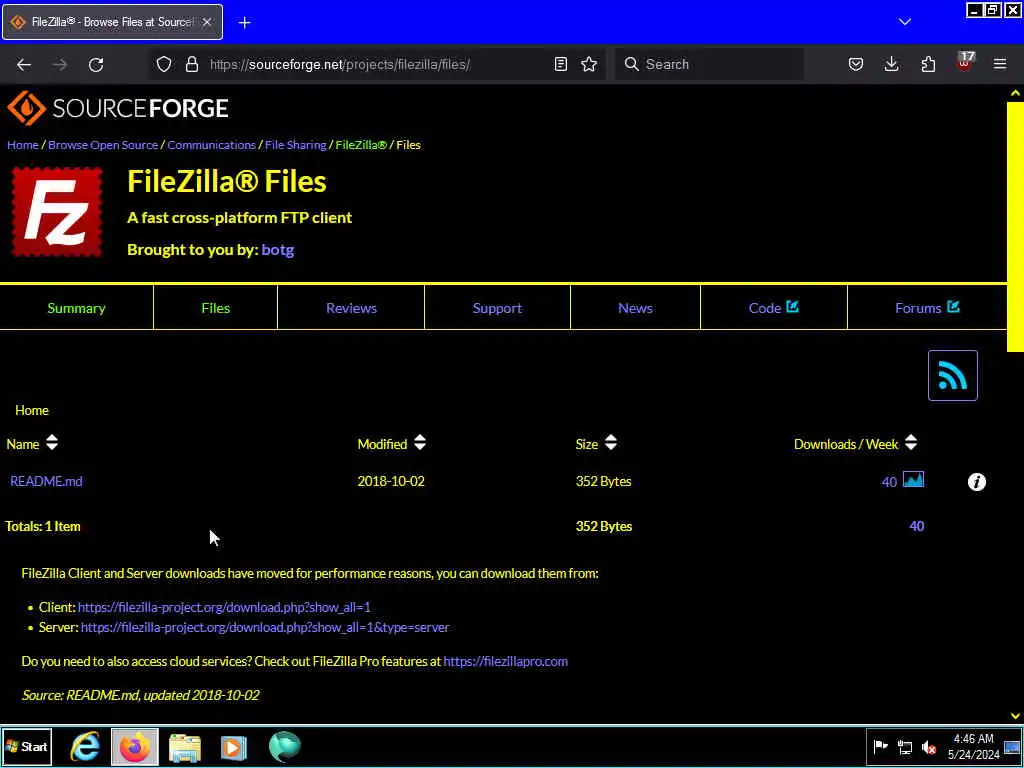This screenshot has width=1024, height=768.
Task: Sort by Modified column arrows
Action: (x=420, y=443)
